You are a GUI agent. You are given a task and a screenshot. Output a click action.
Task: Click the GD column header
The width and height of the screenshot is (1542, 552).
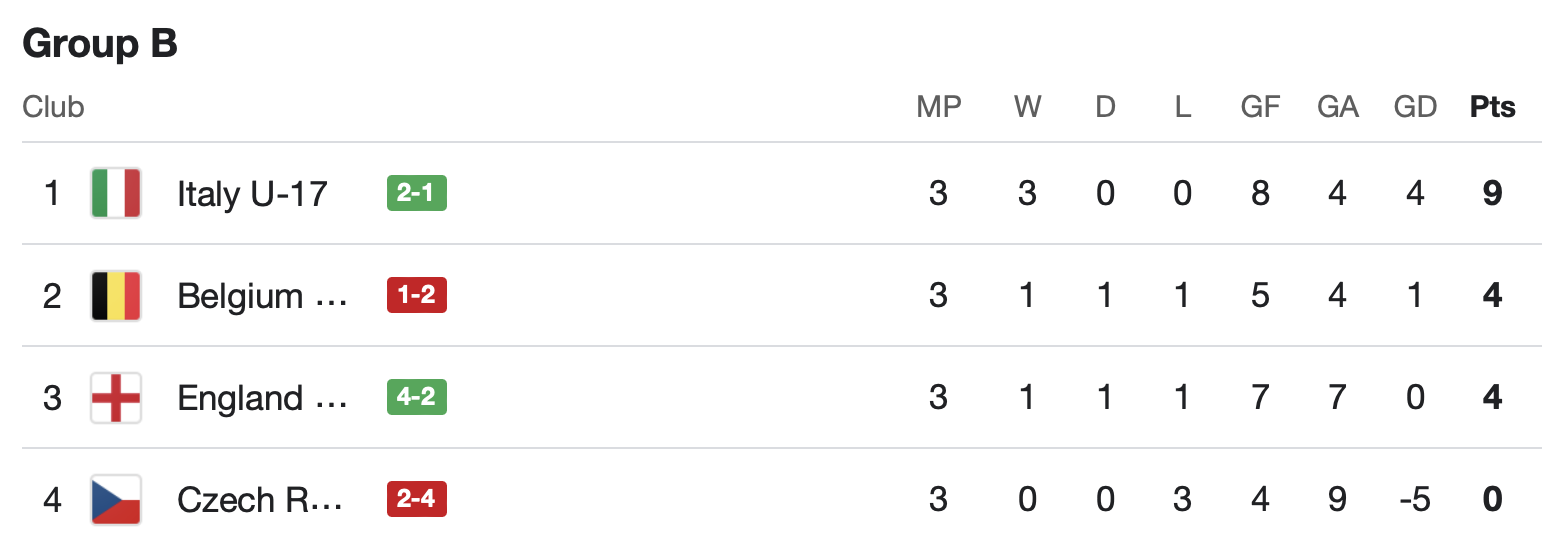click(x=1415, y=106)
